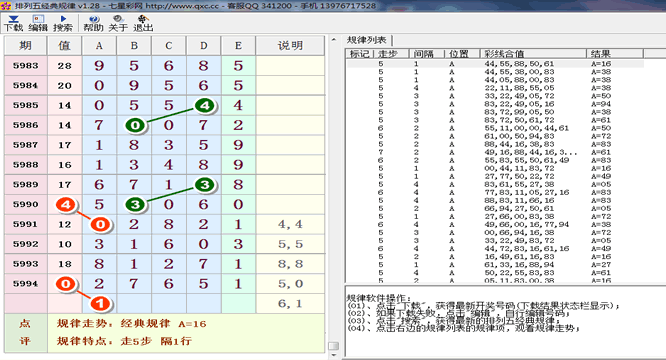Click the scroll up arrow of left panel

[334, 39]
